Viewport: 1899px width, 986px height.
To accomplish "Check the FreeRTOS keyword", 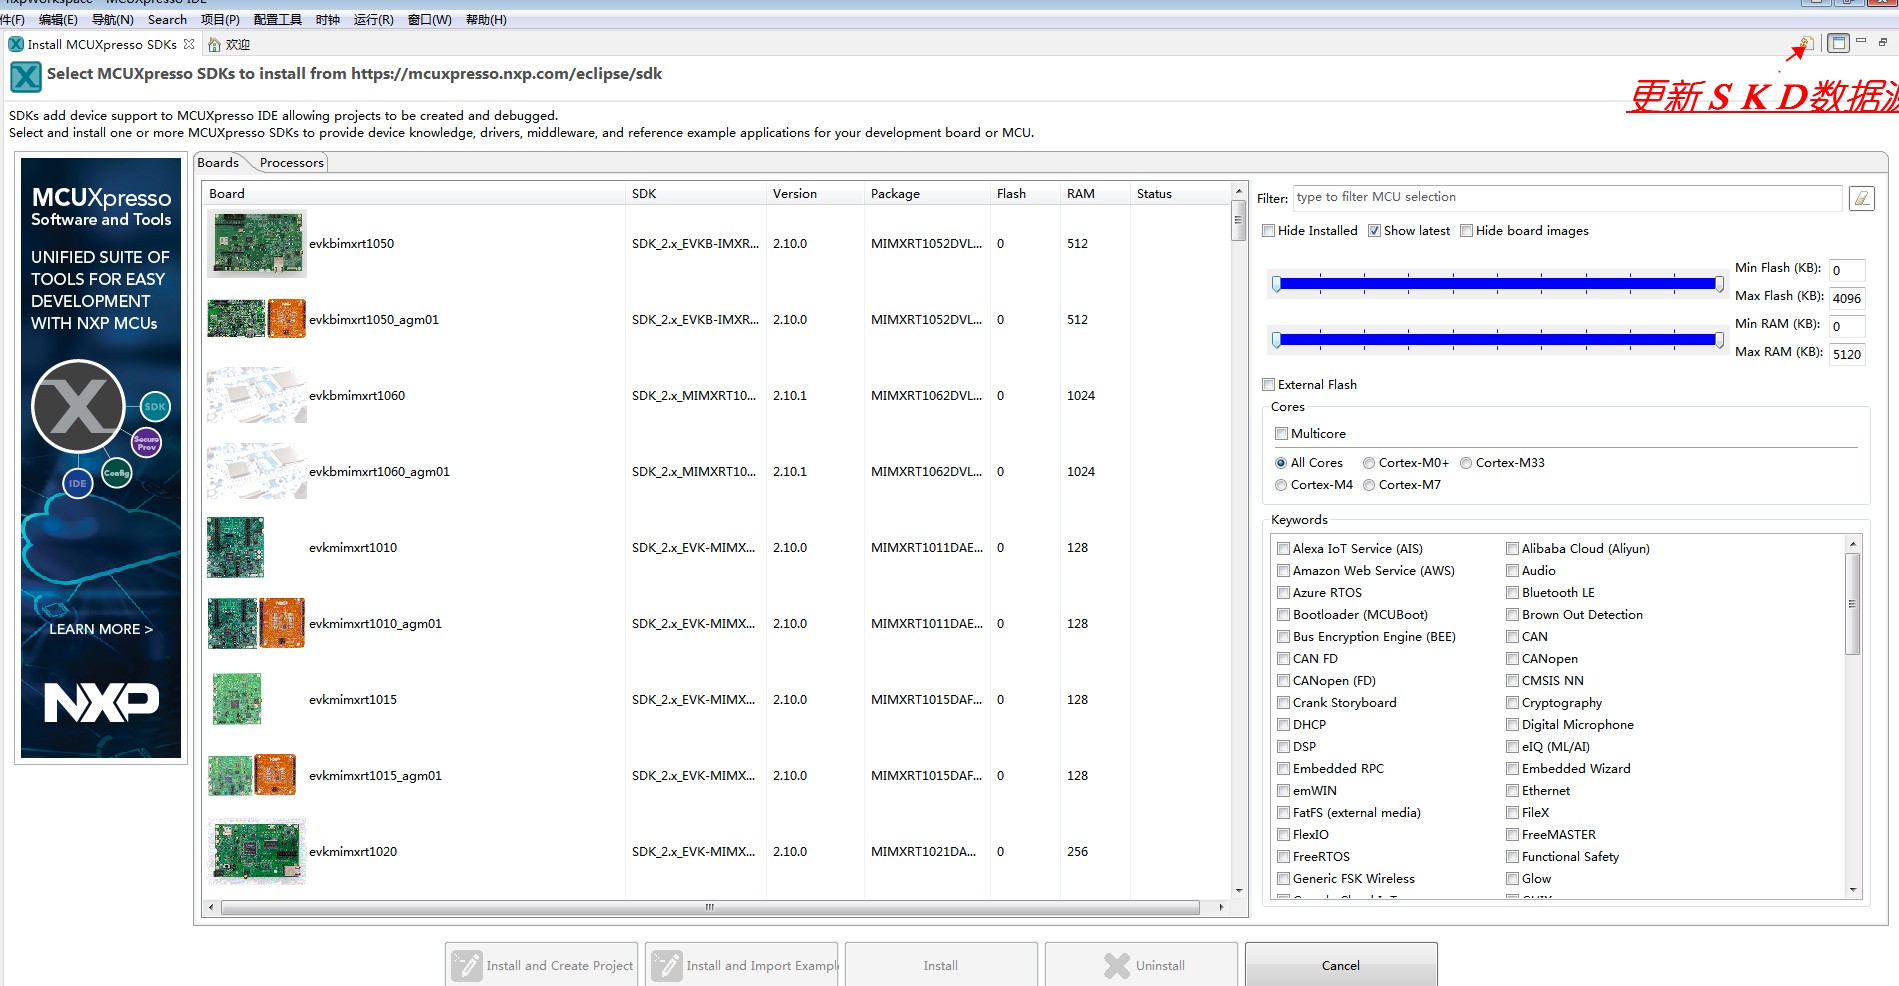I will click(1283, 857).
